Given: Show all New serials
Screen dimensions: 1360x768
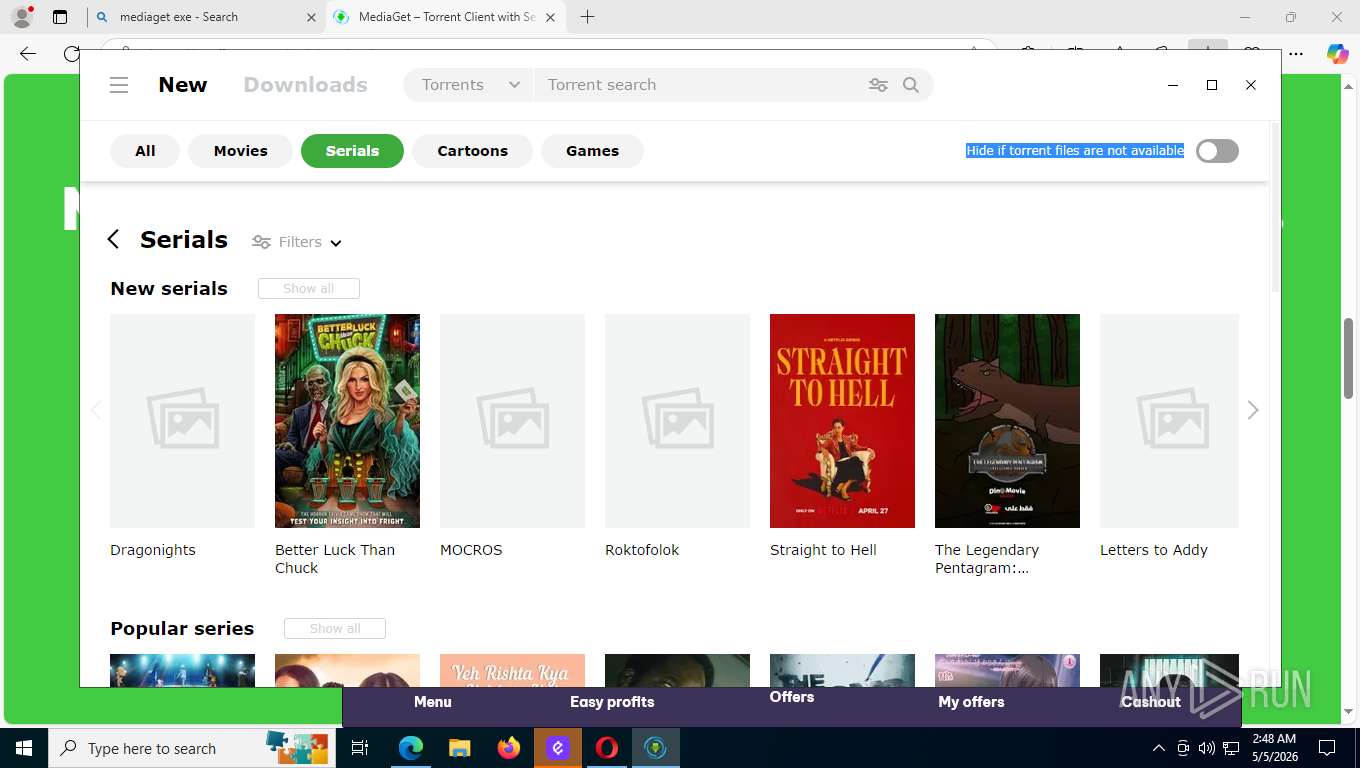Looking at the screenshot, I should click(x=308, y=288).
